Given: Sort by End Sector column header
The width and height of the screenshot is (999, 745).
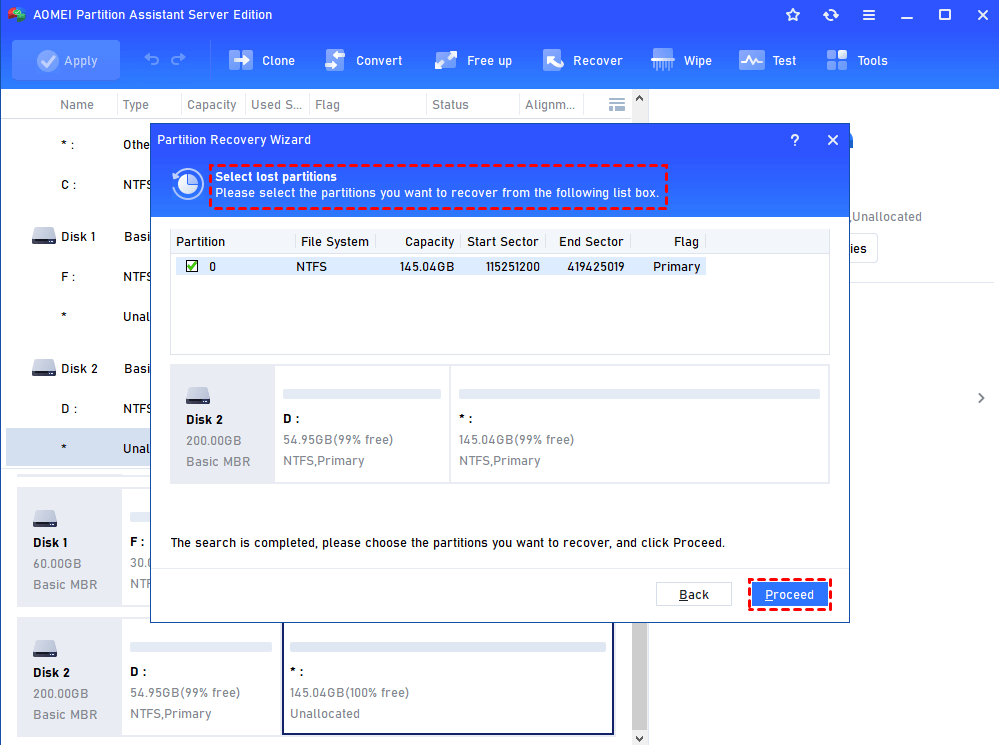Looking at the screenshot, I should click(x=591, y=242).
